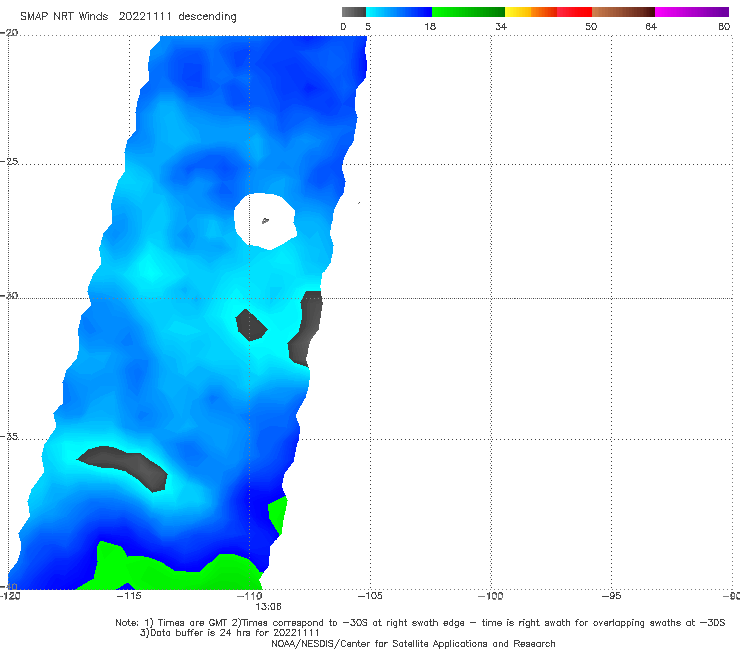Click the SMAP NRT Winds title text
The height and width of the screenshot is (650, 740).
click(64, 16)
